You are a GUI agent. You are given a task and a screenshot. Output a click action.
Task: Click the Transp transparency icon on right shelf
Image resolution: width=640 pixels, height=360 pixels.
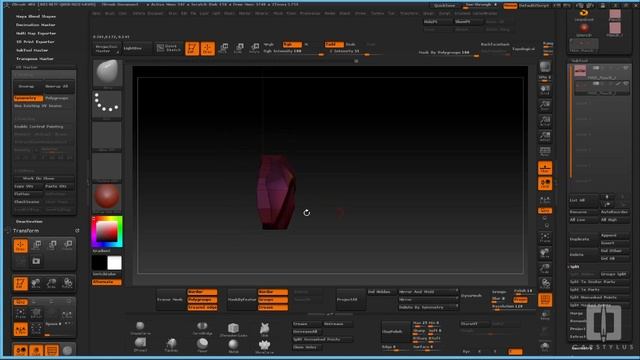click(545, 315)
